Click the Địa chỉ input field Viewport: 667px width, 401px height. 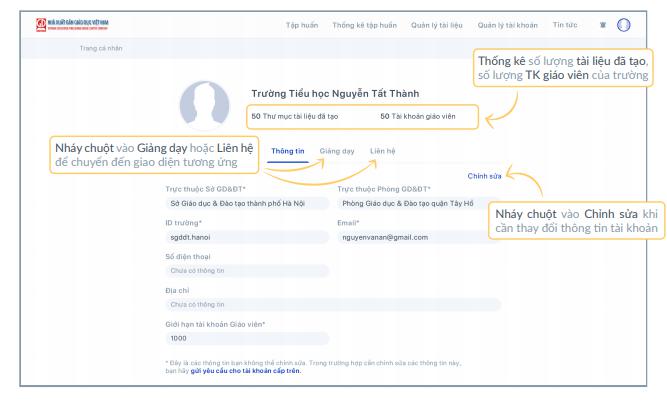tap(333, 304)
